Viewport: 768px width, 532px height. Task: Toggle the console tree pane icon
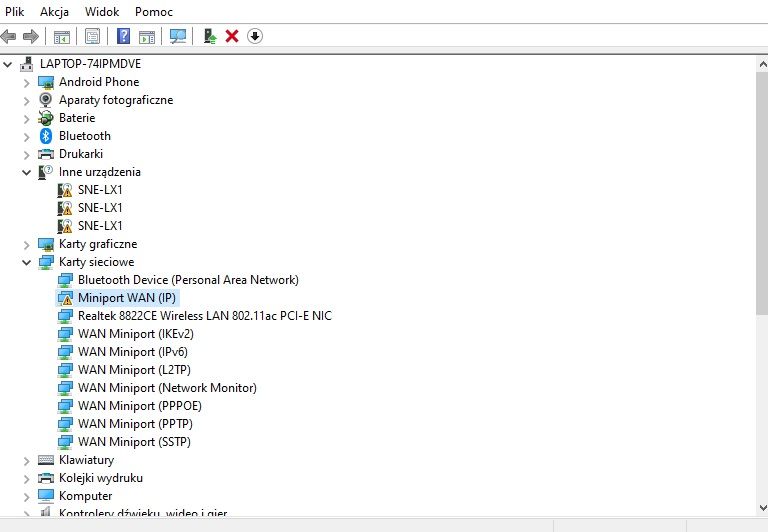coord(62,37)
